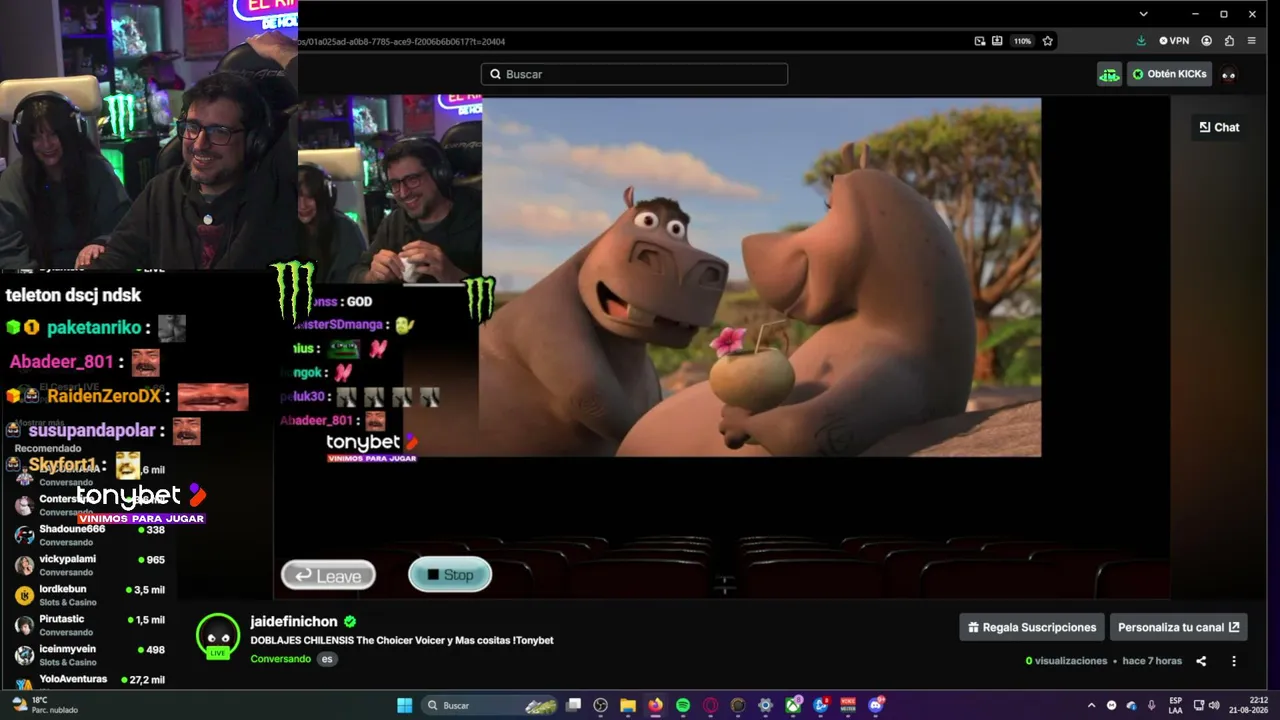The height and width of the screenshot is (720, 1280).
Task: Open Voicemeeter from the taskbar
Action: [848, 705]
